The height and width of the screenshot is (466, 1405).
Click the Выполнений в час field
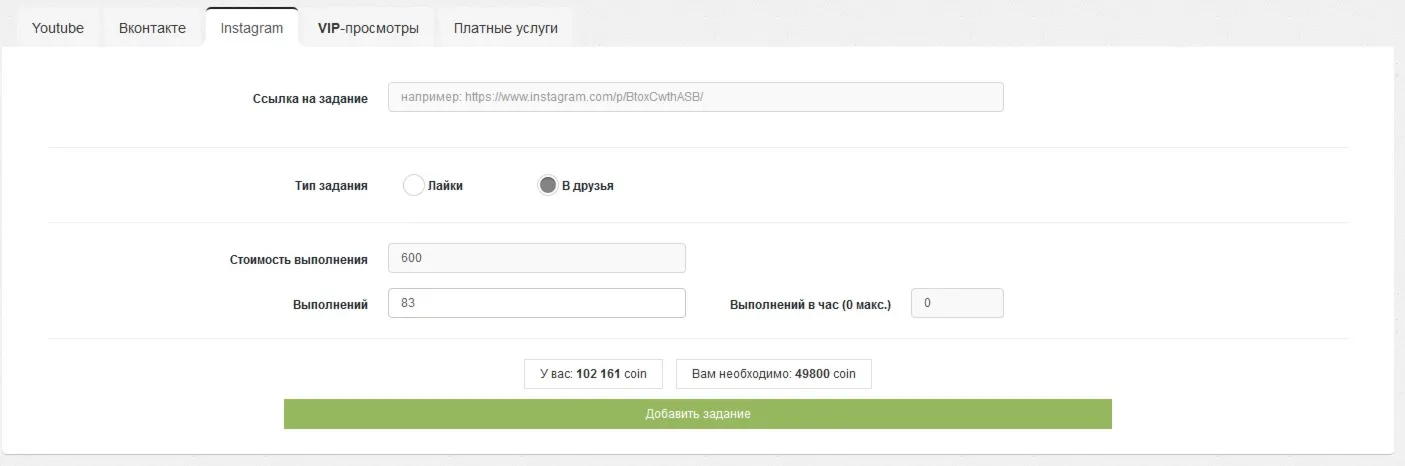pyautogui.click(x=957, y=303)
